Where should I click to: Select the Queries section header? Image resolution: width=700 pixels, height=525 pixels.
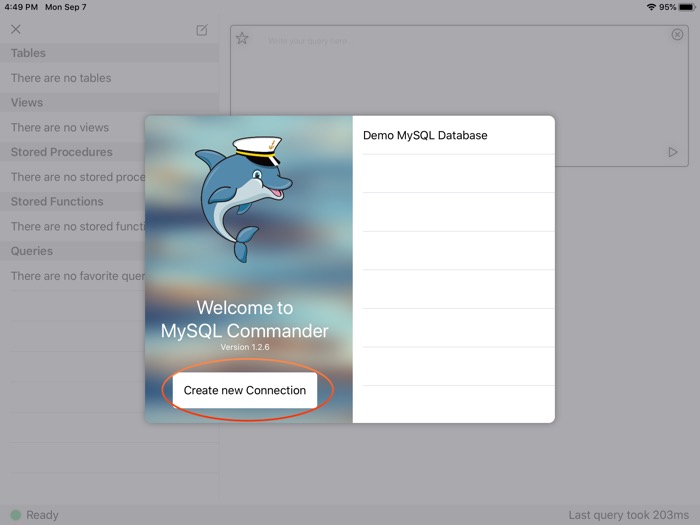point(72,251)
